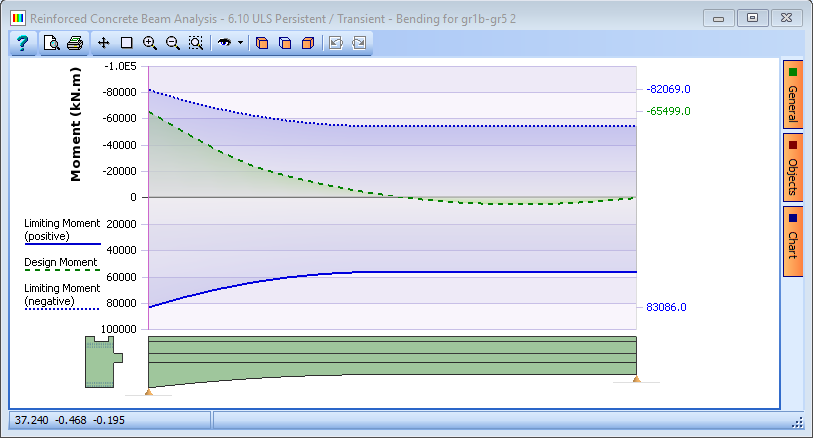
Task: Click the -80000 axis tick label
Action: [x=119, y=92]
